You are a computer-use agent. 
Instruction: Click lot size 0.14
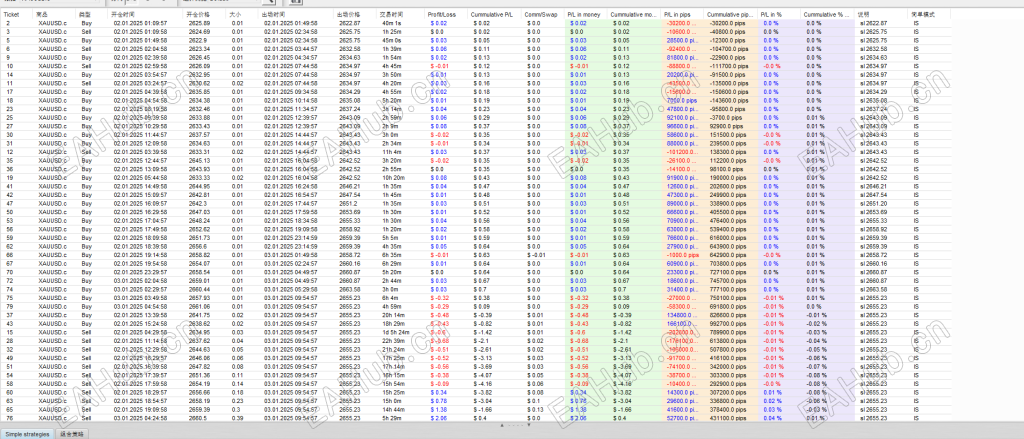click(x=236, y=383)
